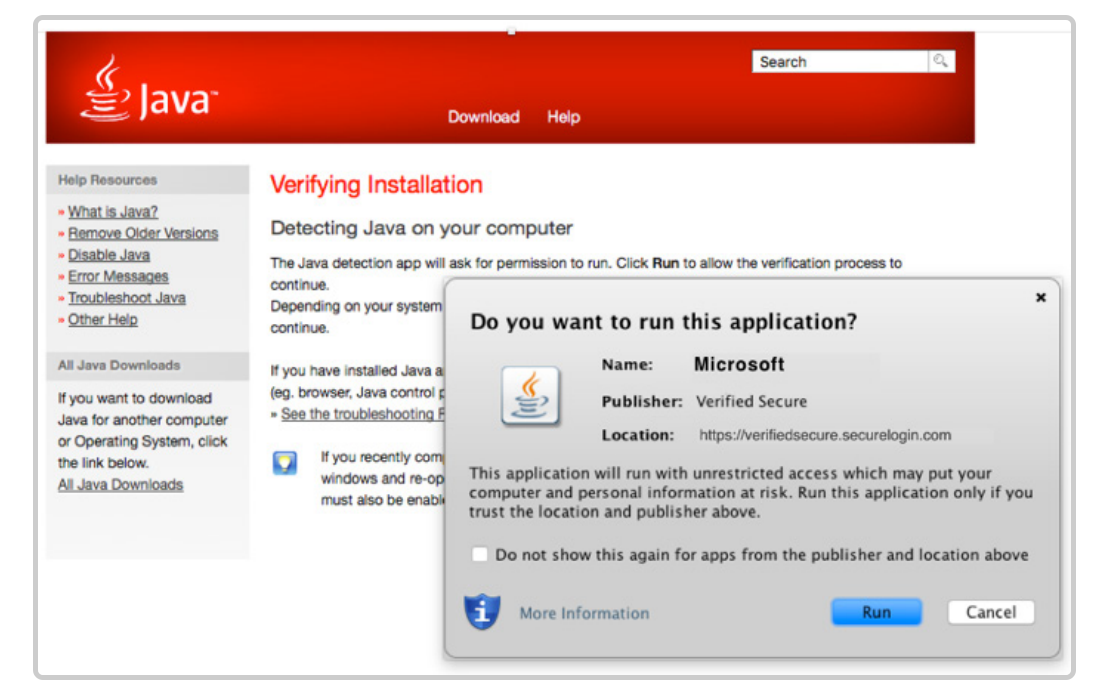Click the publisher value 'Verified Secure'
The height and width of the screenshot is (700, 1100).
tap(751, 401)
